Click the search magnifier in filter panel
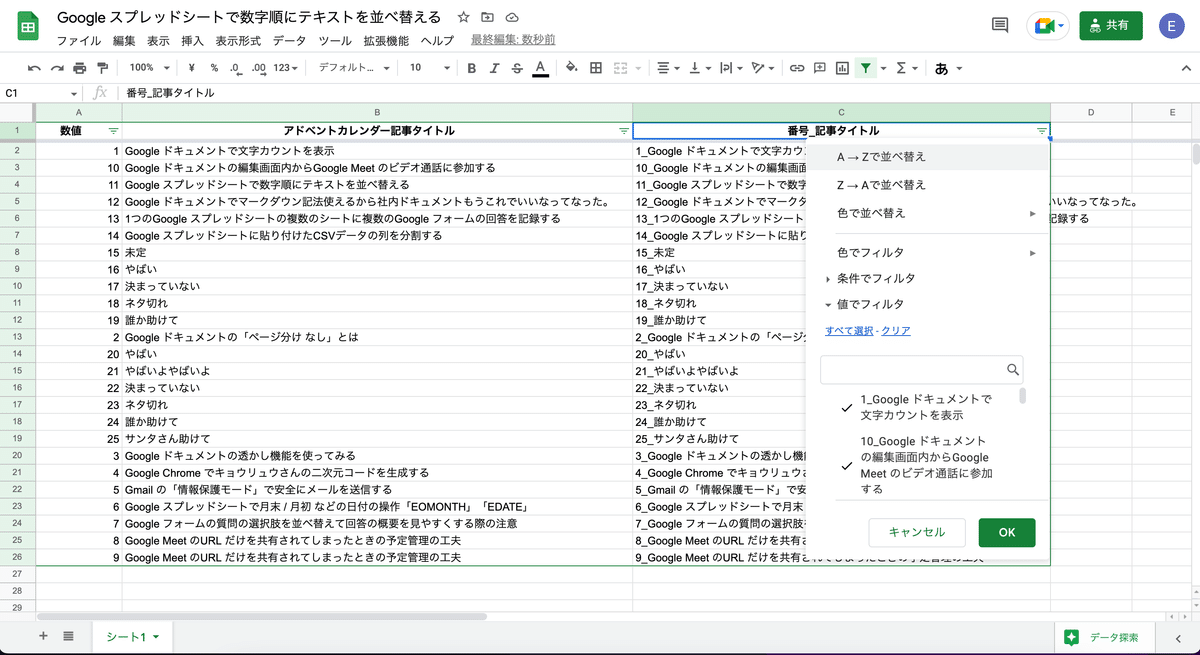 [x=1013, y=369]
